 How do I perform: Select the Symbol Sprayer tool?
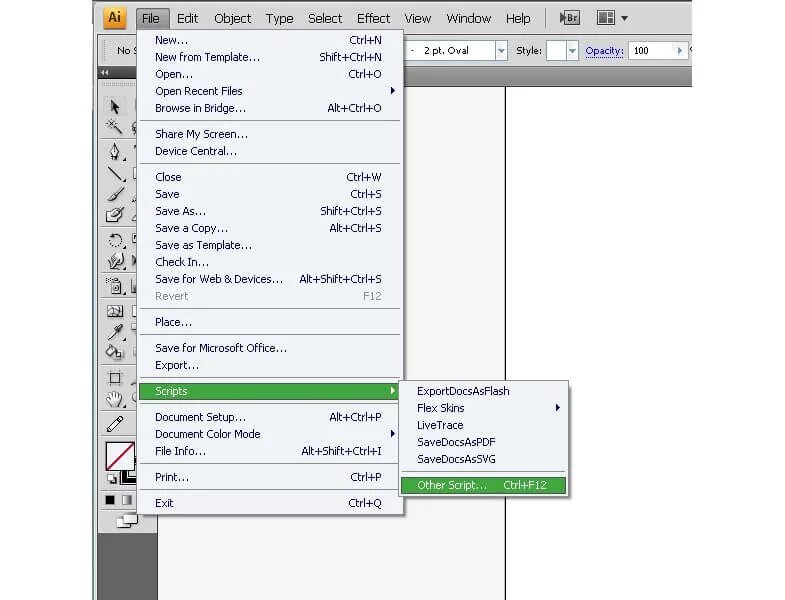pyautogui.click(x=115, y=286)
